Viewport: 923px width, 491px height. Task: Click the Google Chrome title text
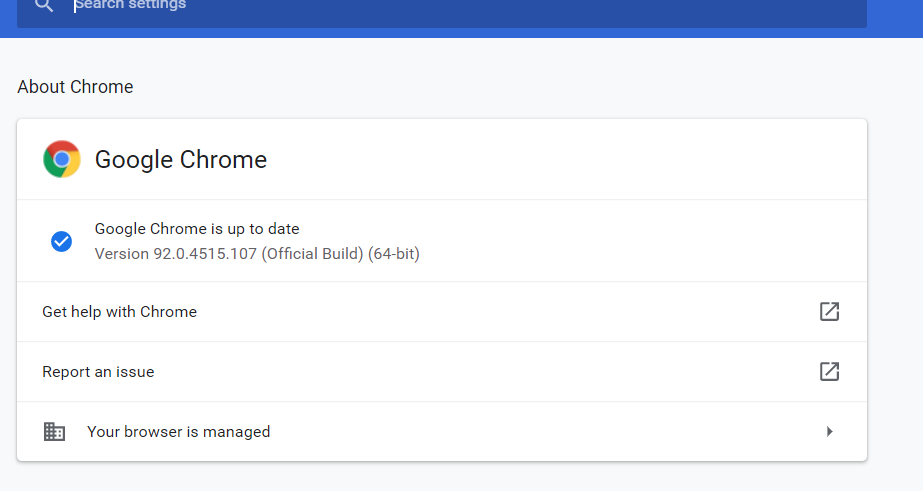tap(181, 160)
